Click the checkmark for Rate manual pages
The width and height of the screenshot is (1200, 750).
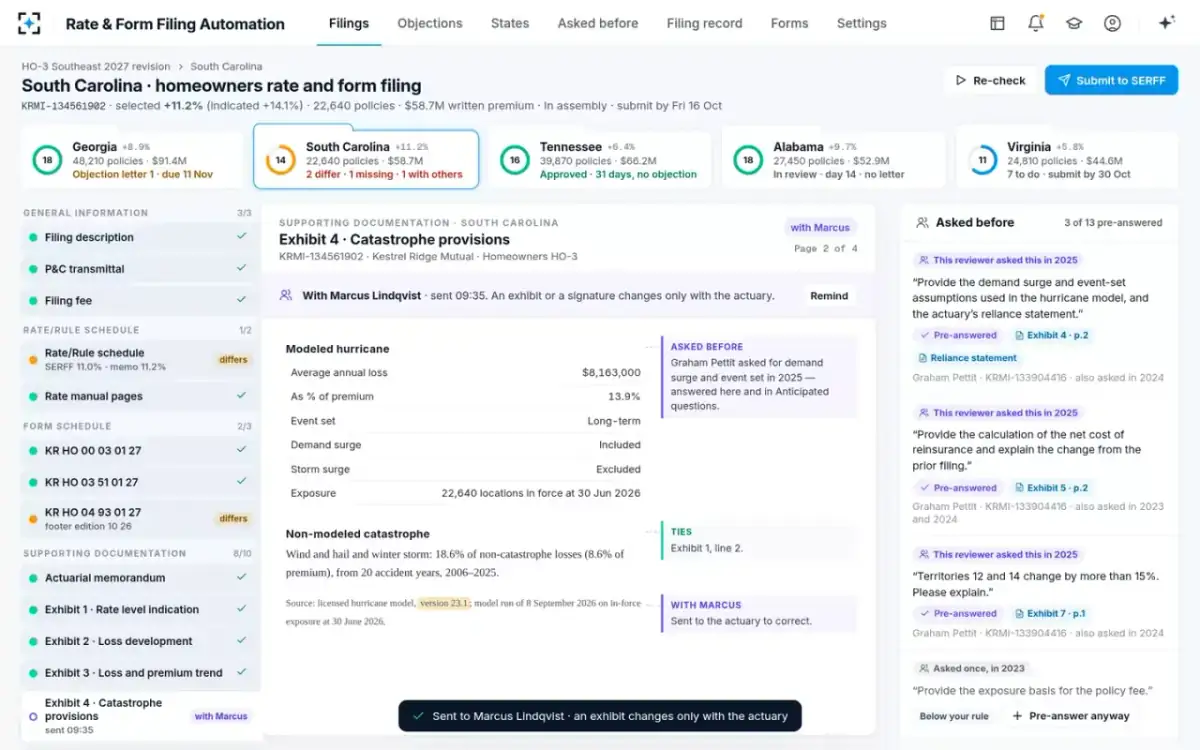pos(241,396)
